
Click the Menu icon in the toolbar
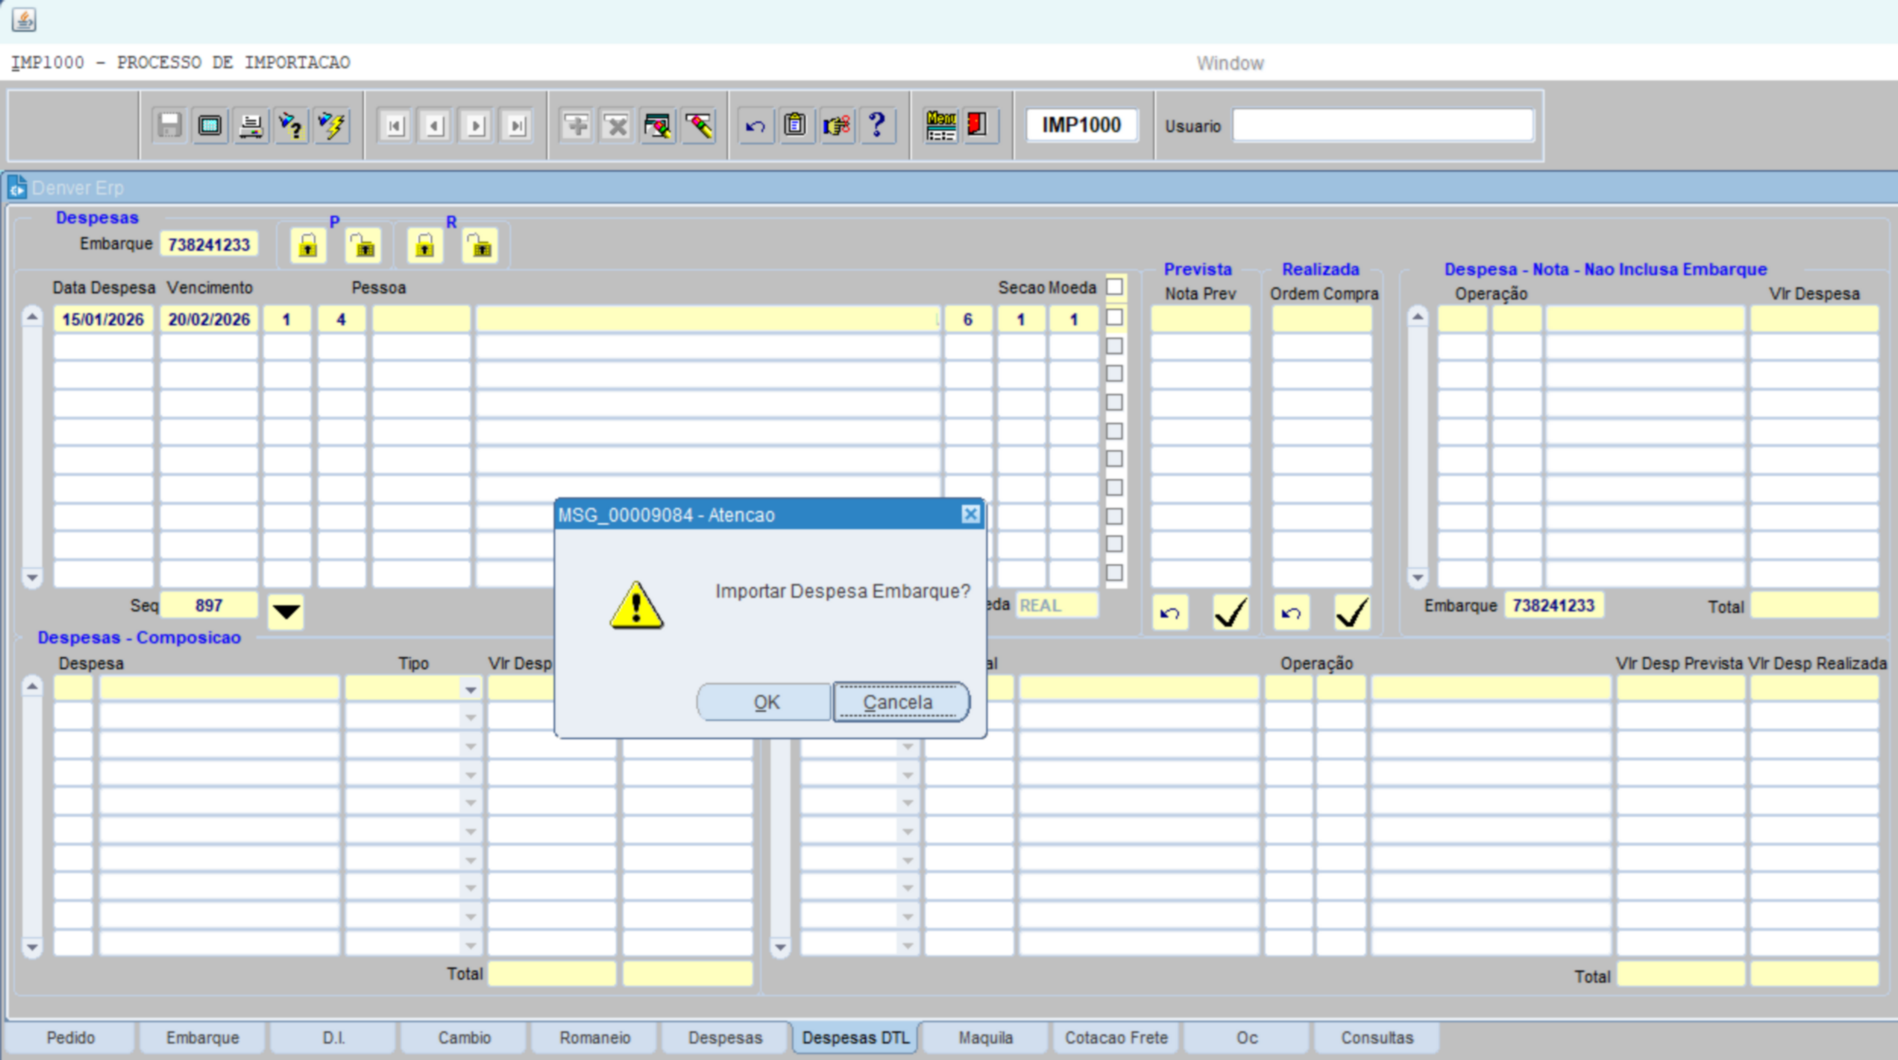pyautogui.click(x=940, y=126)
